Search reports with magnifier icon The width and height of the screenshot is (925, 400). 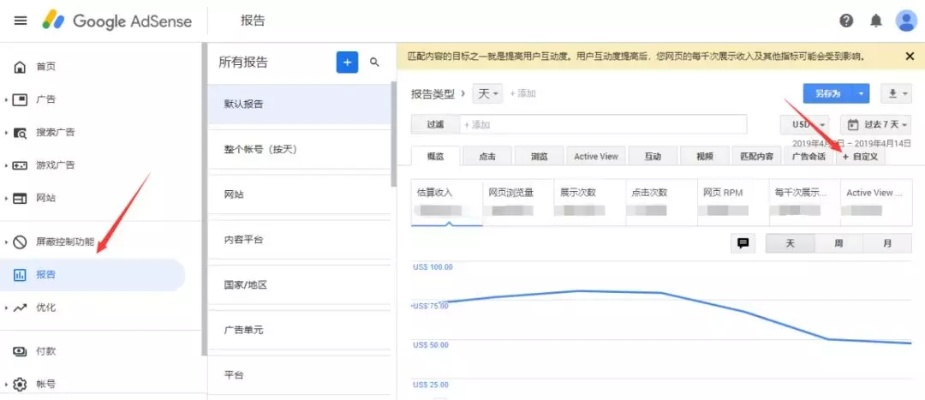[x=375, y=62]
